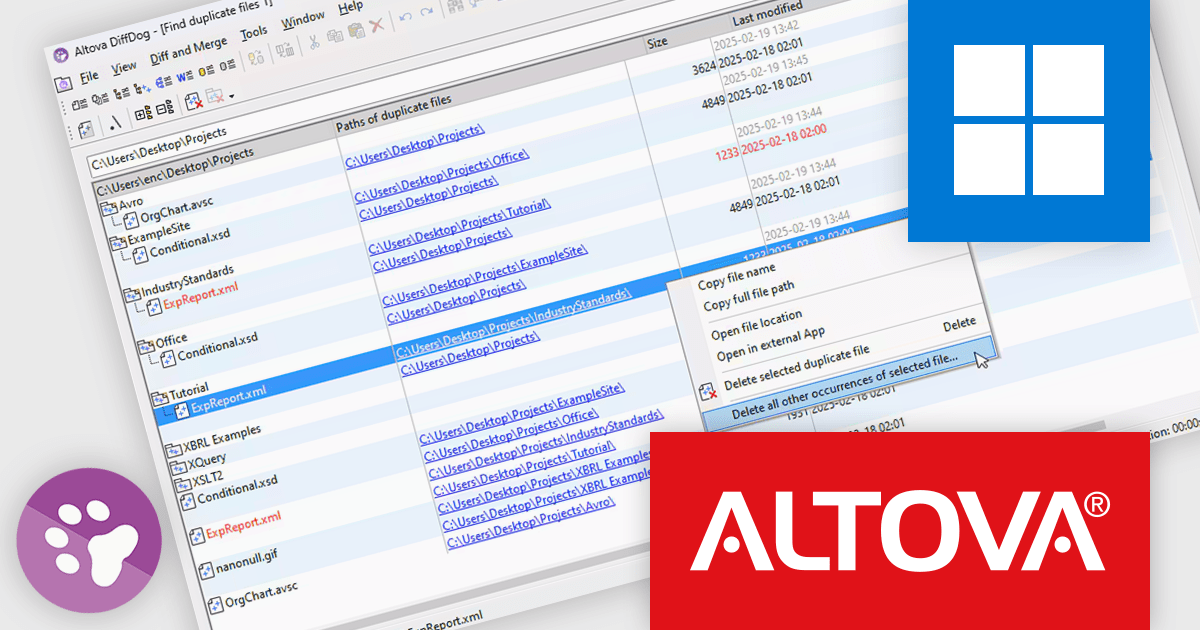Image resolution: width=1200 pixels, height=630 pixels.
Task: Click the scissors Cut icon
Action: click(314, 42)
